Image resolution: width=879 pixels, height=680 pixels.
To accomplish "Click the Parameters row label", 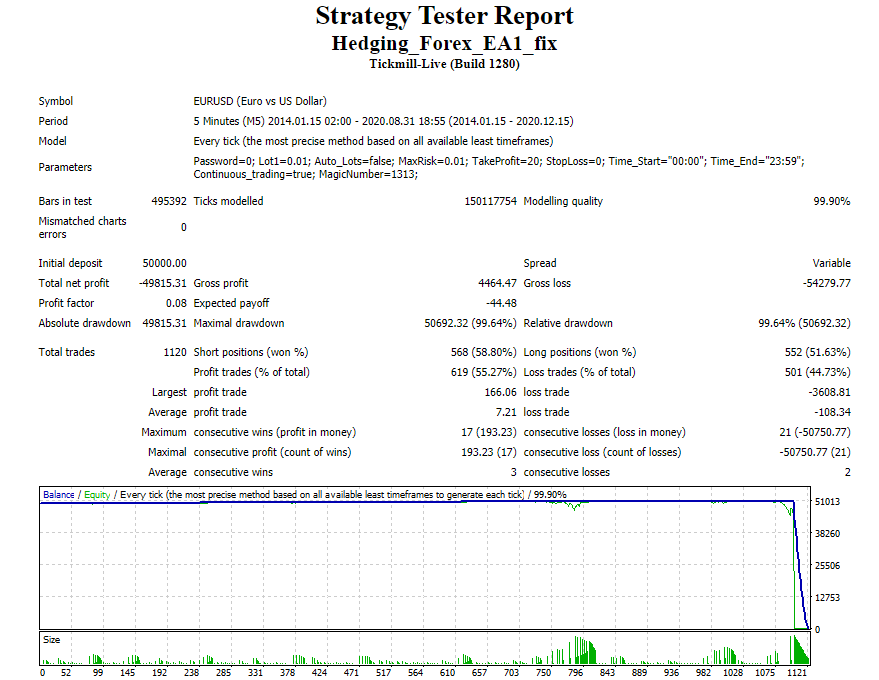I will coord(65,167).
